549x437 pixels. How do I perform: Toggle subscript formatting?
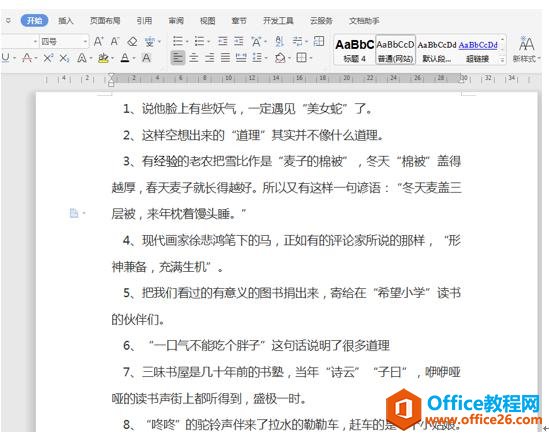(x=64, y=58)
